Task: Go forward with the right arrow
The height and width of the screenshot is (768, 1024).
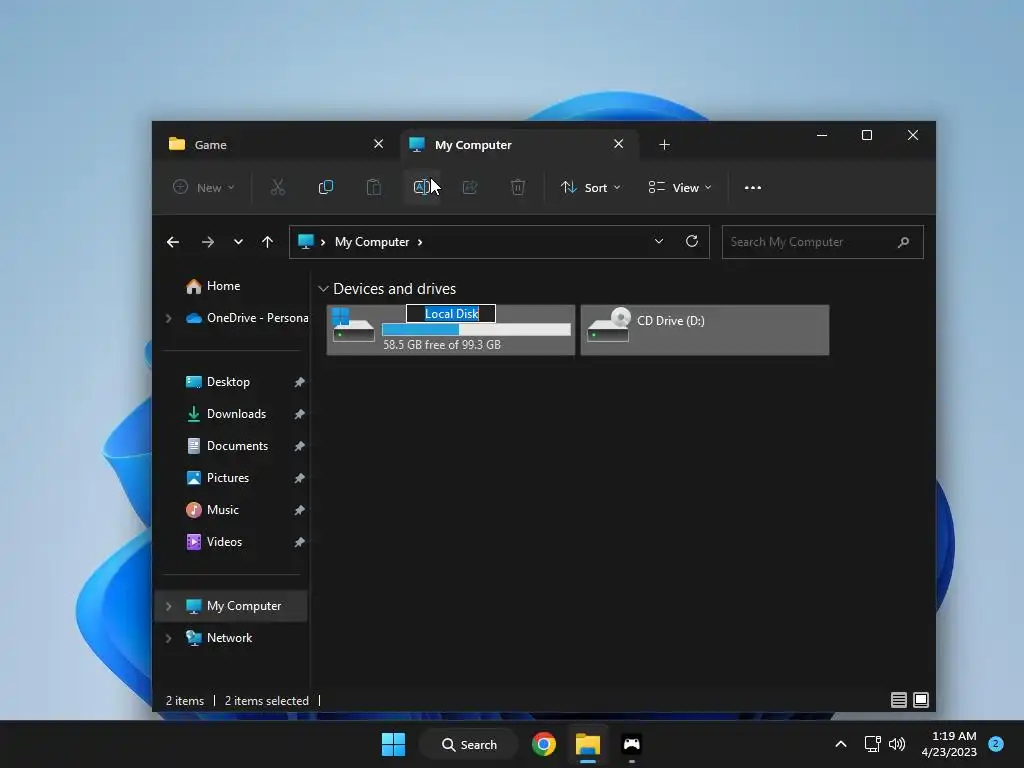Action: click(x=208, y=242)
